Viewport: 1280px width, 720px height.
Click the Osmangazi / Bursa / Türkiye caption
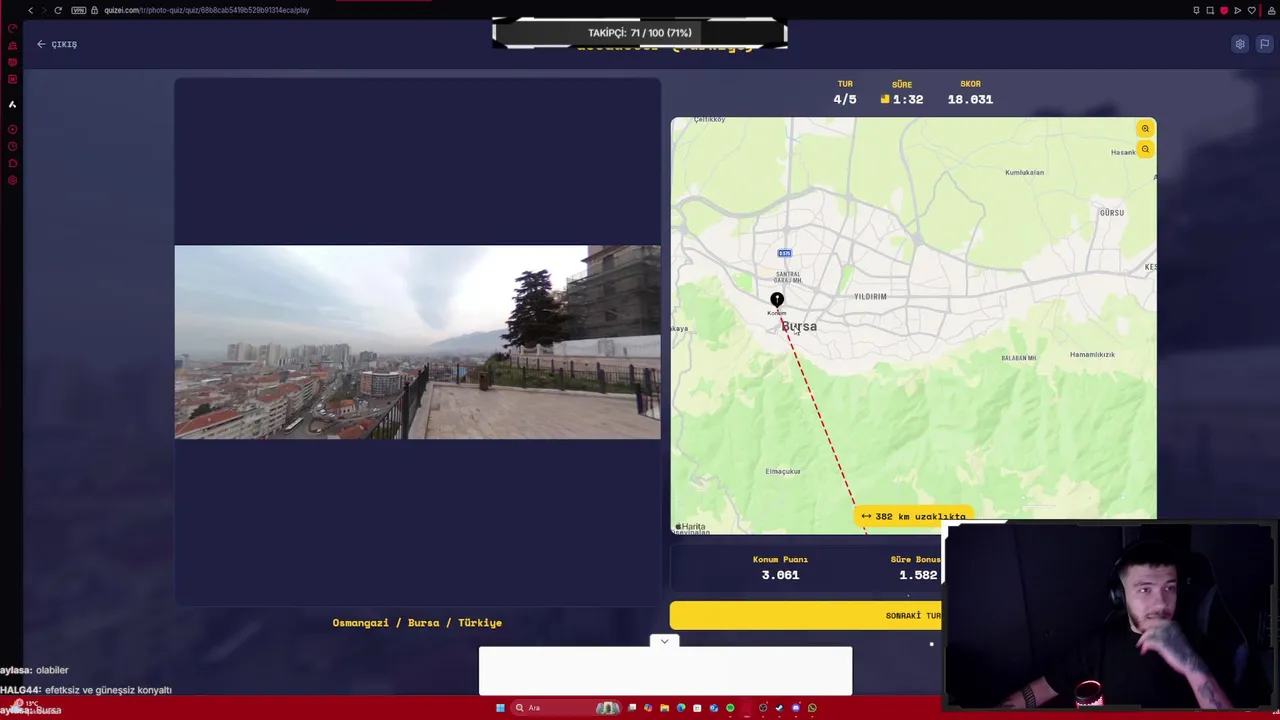click(417, 622)
